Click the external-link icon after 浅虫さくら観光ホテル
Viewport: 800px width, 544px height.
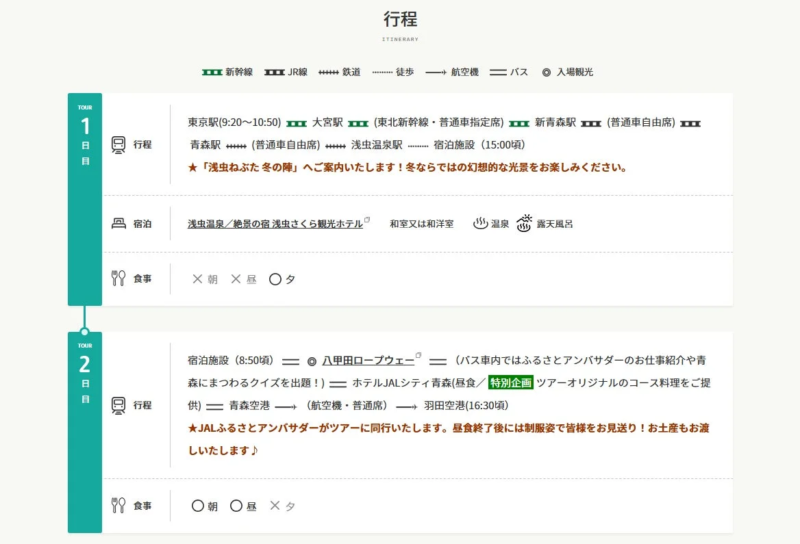tap(367, 220)
